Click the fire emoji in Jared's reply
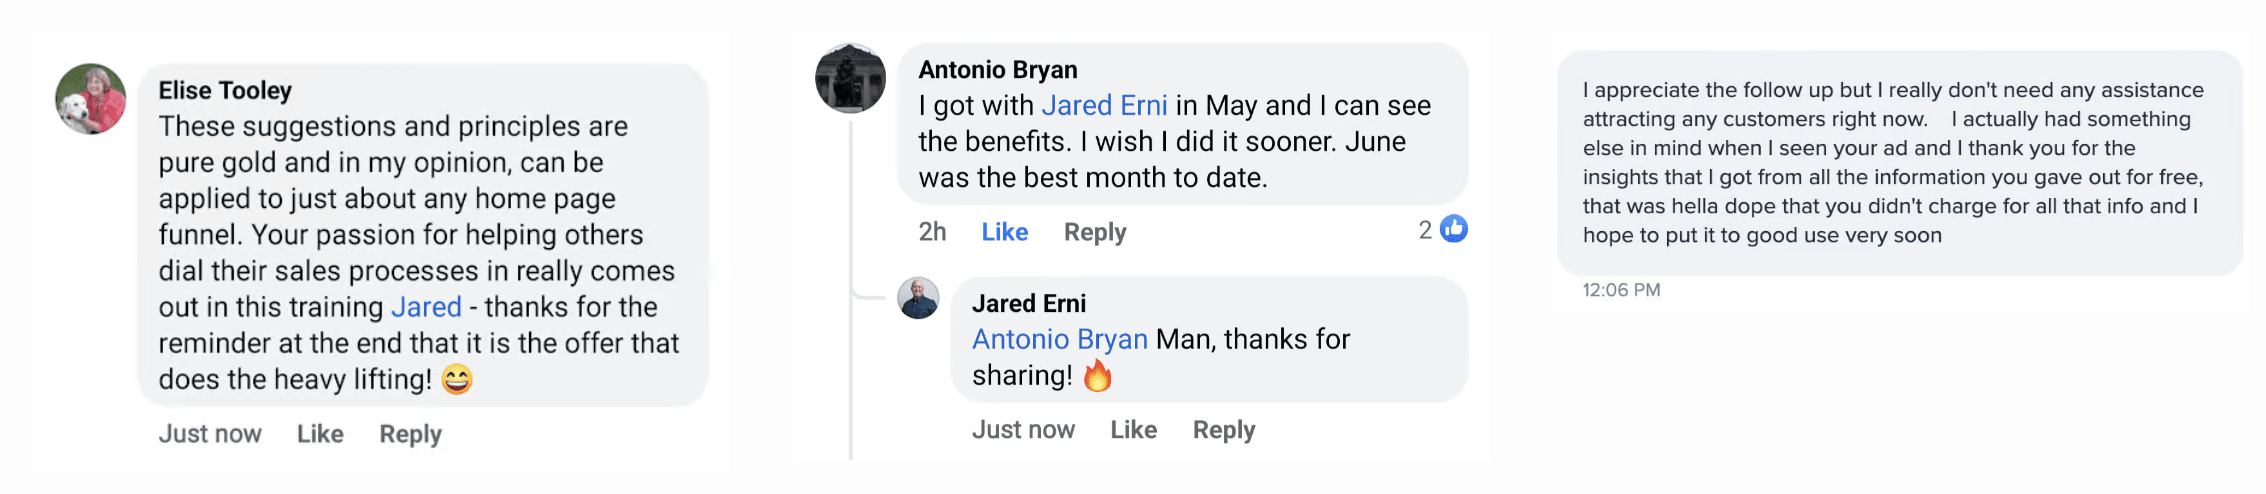 1098,376
